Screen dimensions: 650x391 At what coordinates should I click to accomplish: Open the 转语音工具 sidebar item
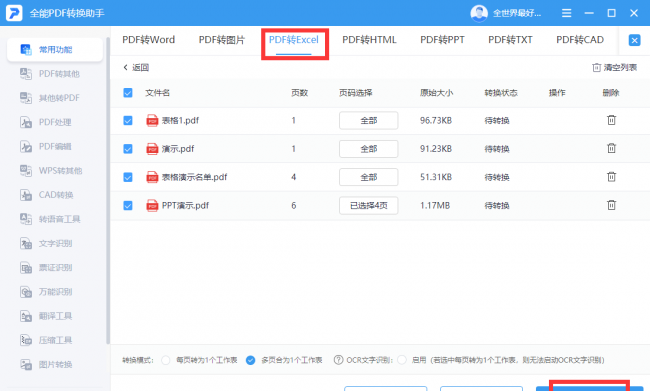[50, 219]
